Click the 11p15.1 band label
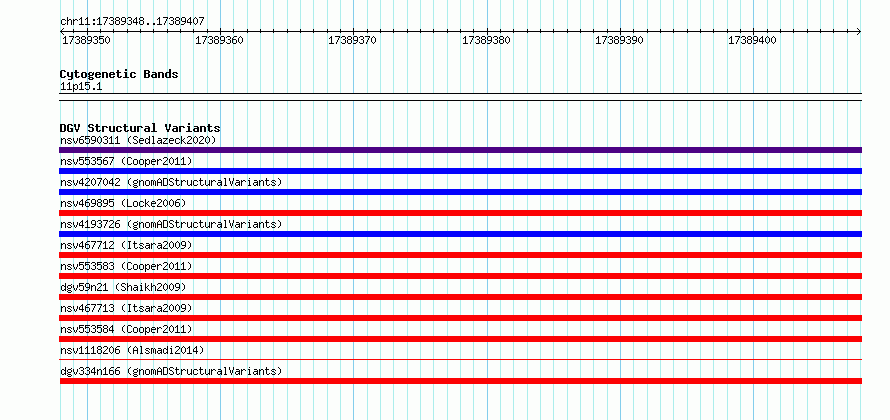 click(81, 87)
